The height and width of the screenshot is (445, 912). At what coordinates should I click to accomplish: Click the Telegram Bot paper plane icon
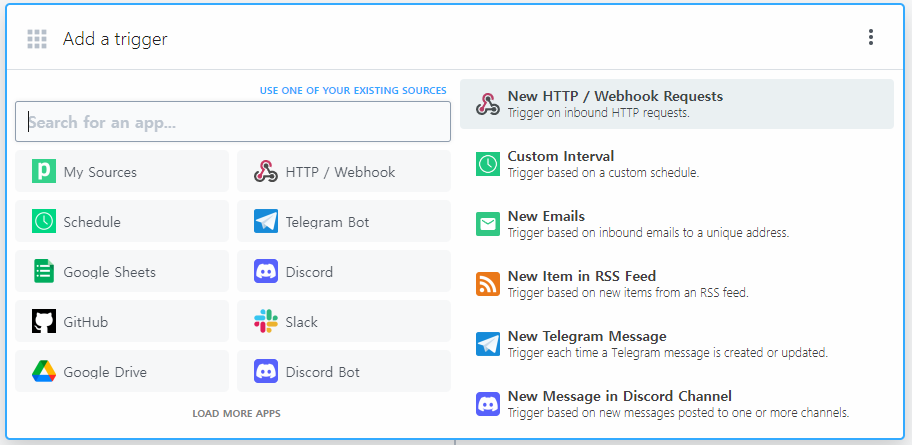[x=266, y=222]
